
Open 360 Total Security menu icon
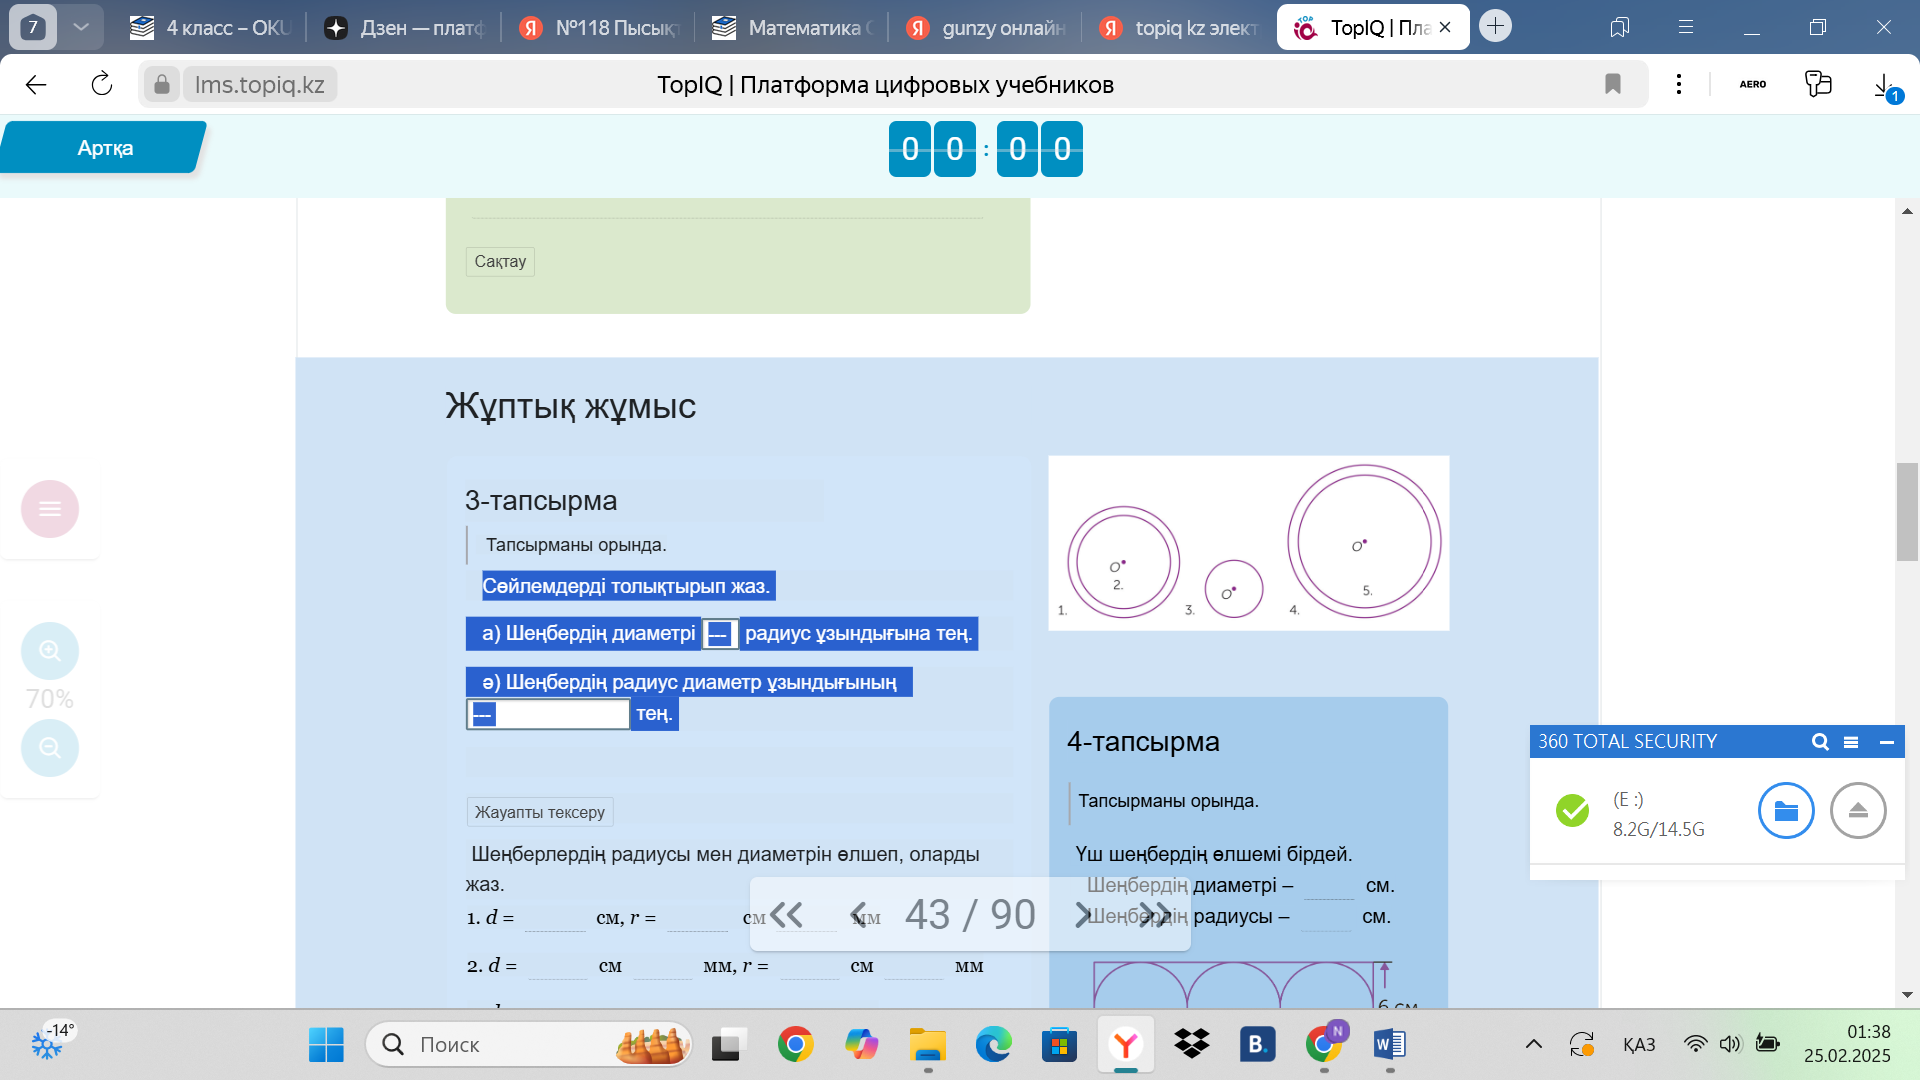(x=1851, y=741)
